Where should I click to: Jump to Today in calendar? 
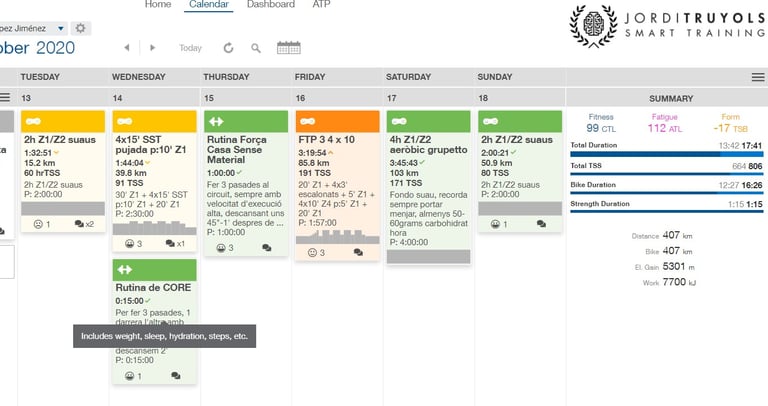pos(191,48)
